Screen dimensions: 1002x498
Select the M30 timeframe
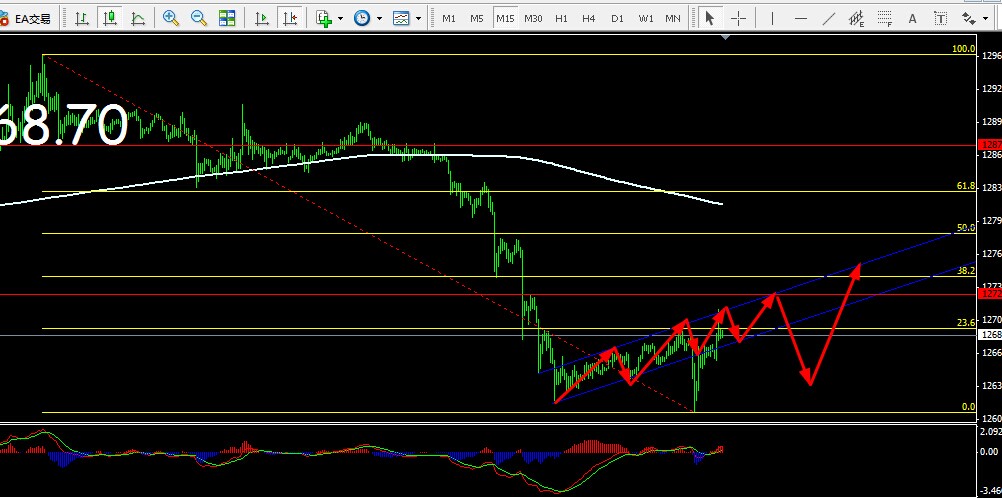coord(533,19)
